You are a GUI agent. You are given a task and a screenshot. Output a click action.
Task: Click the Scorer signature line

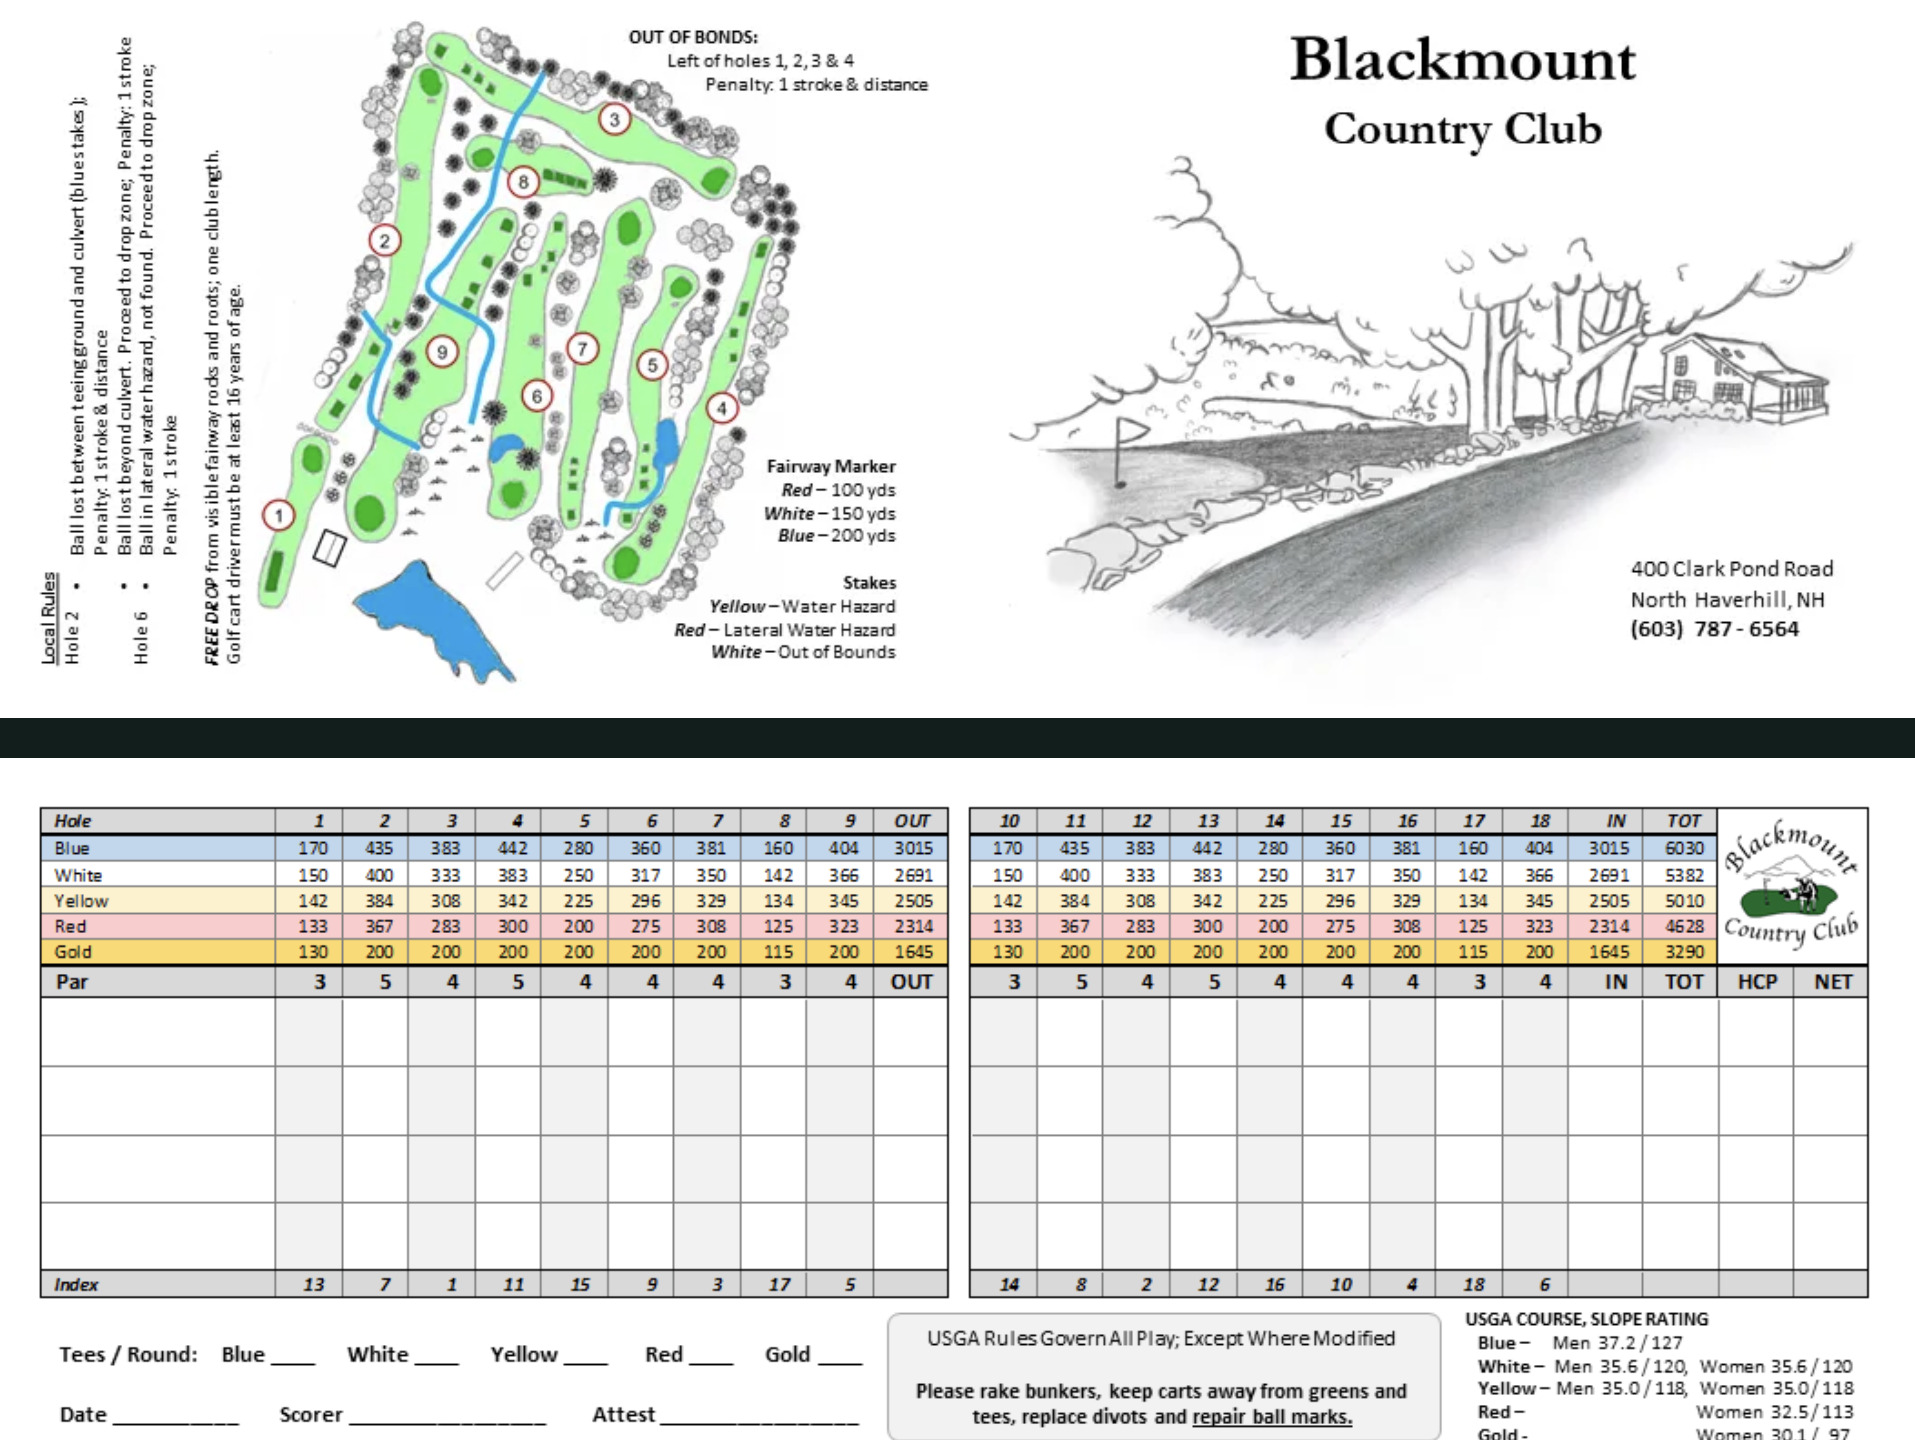tap(448, 1422)
